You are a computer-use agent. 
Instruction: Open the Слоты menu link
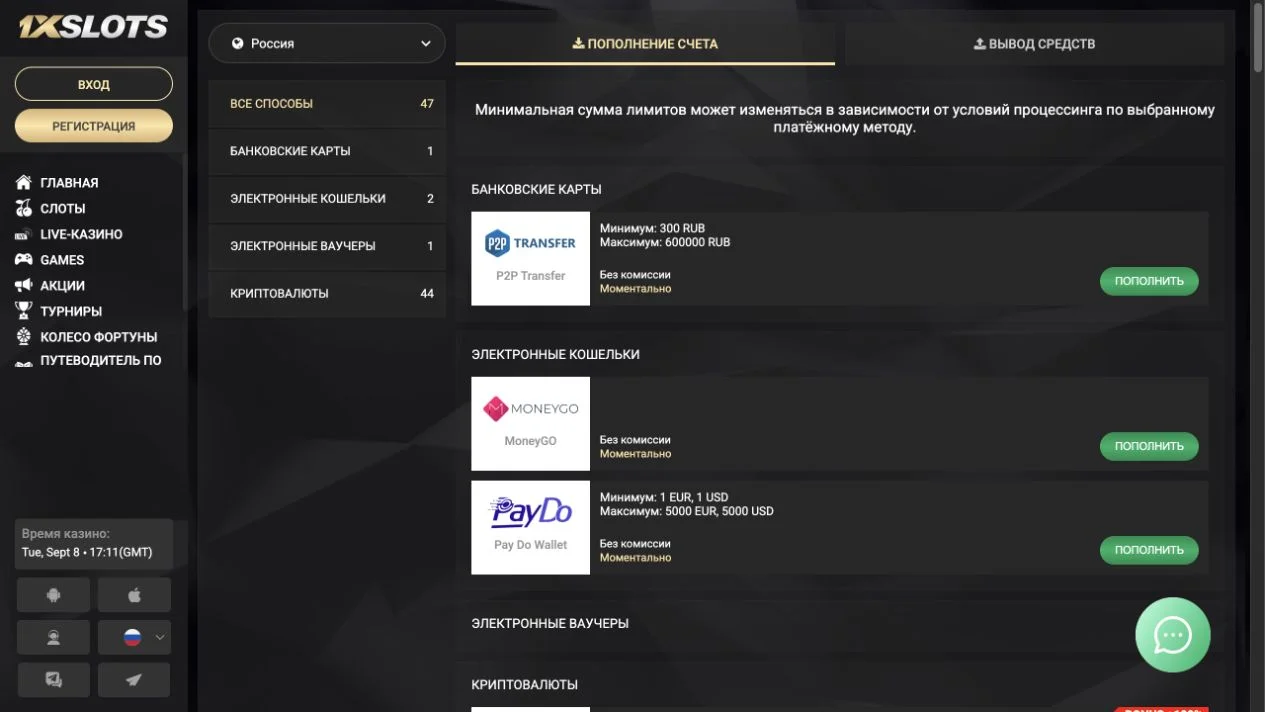[x=63, y=209]
